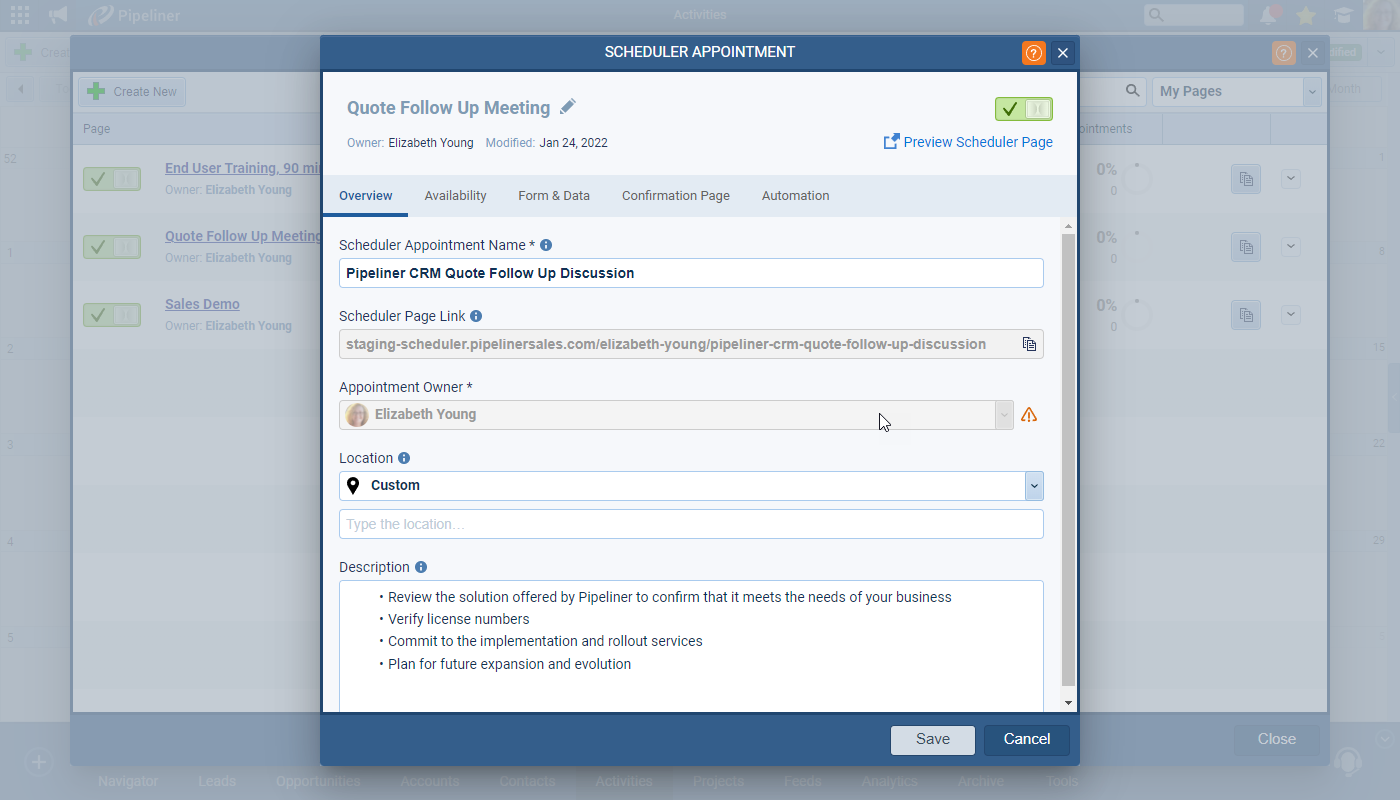This screenshot has width=1400, height=800.
Task: Toggle Sales Demo page active switch
Action: click(x=111, y=315)
